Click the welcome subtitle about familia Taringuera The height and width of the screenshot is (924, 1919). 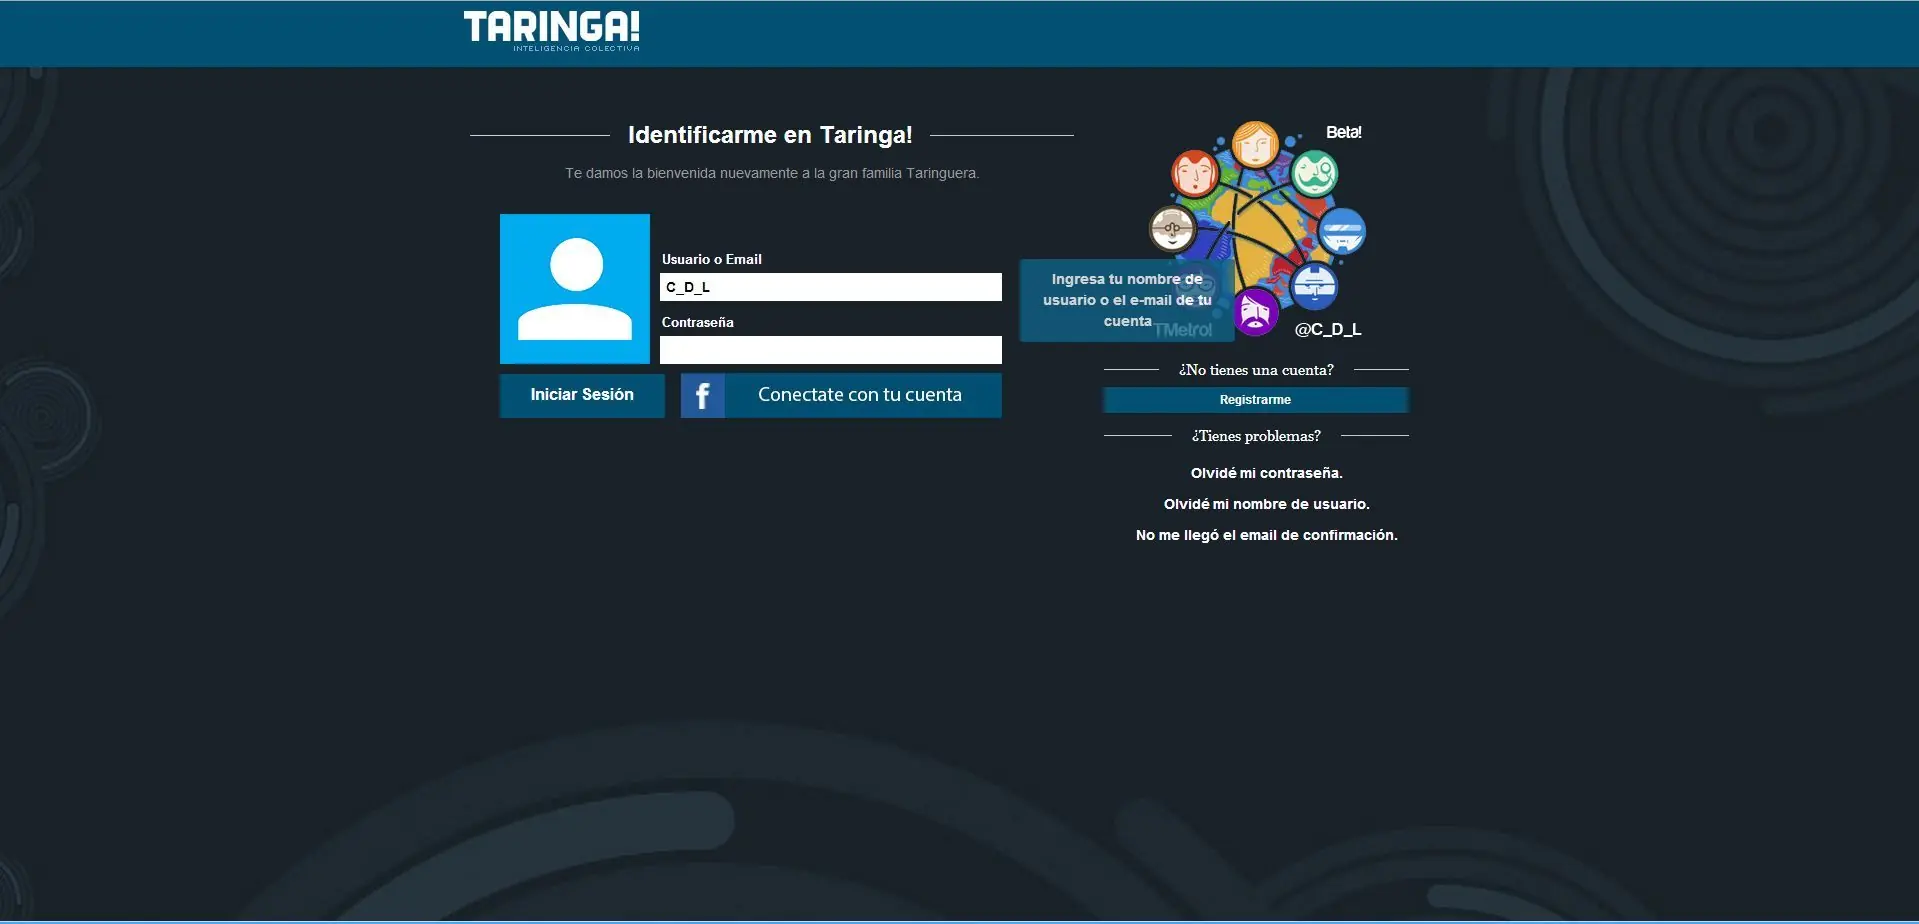pyautogui.click(x=772, y=173)
